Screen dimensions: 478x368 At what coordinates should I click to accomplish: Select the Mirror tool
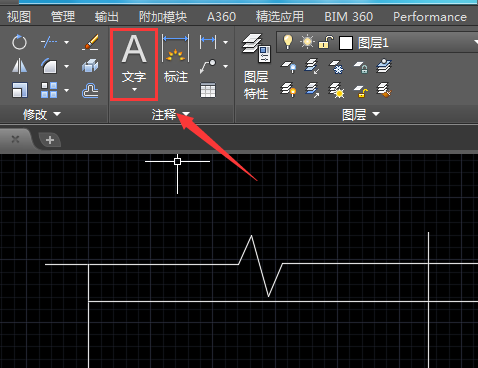tap(19, 66)
